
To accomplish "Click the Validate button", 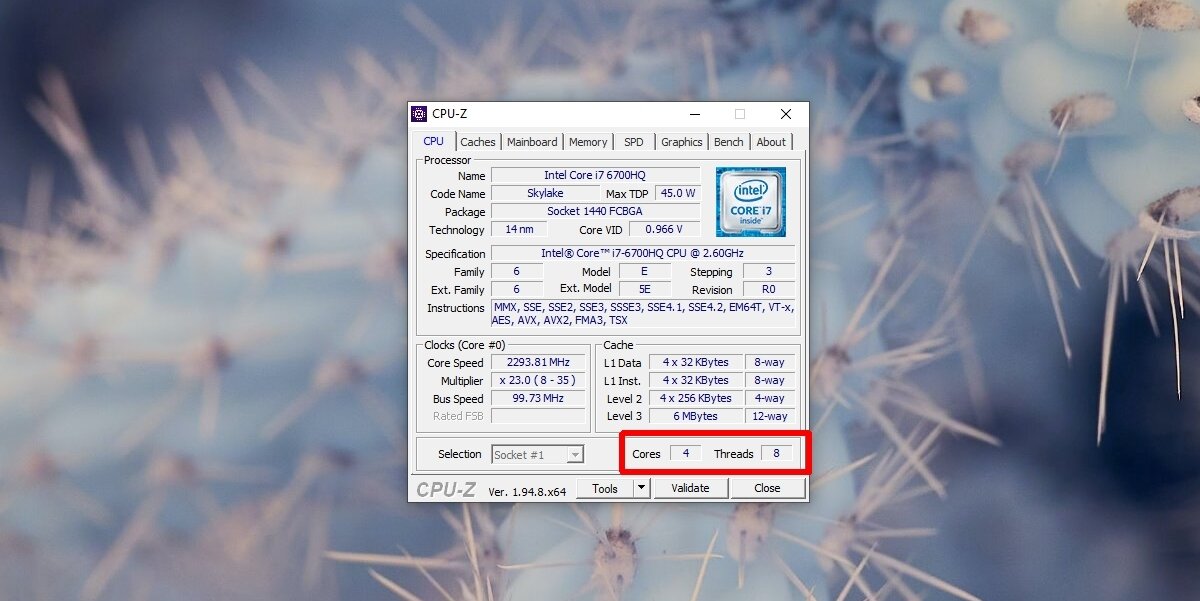I will 691,488.
